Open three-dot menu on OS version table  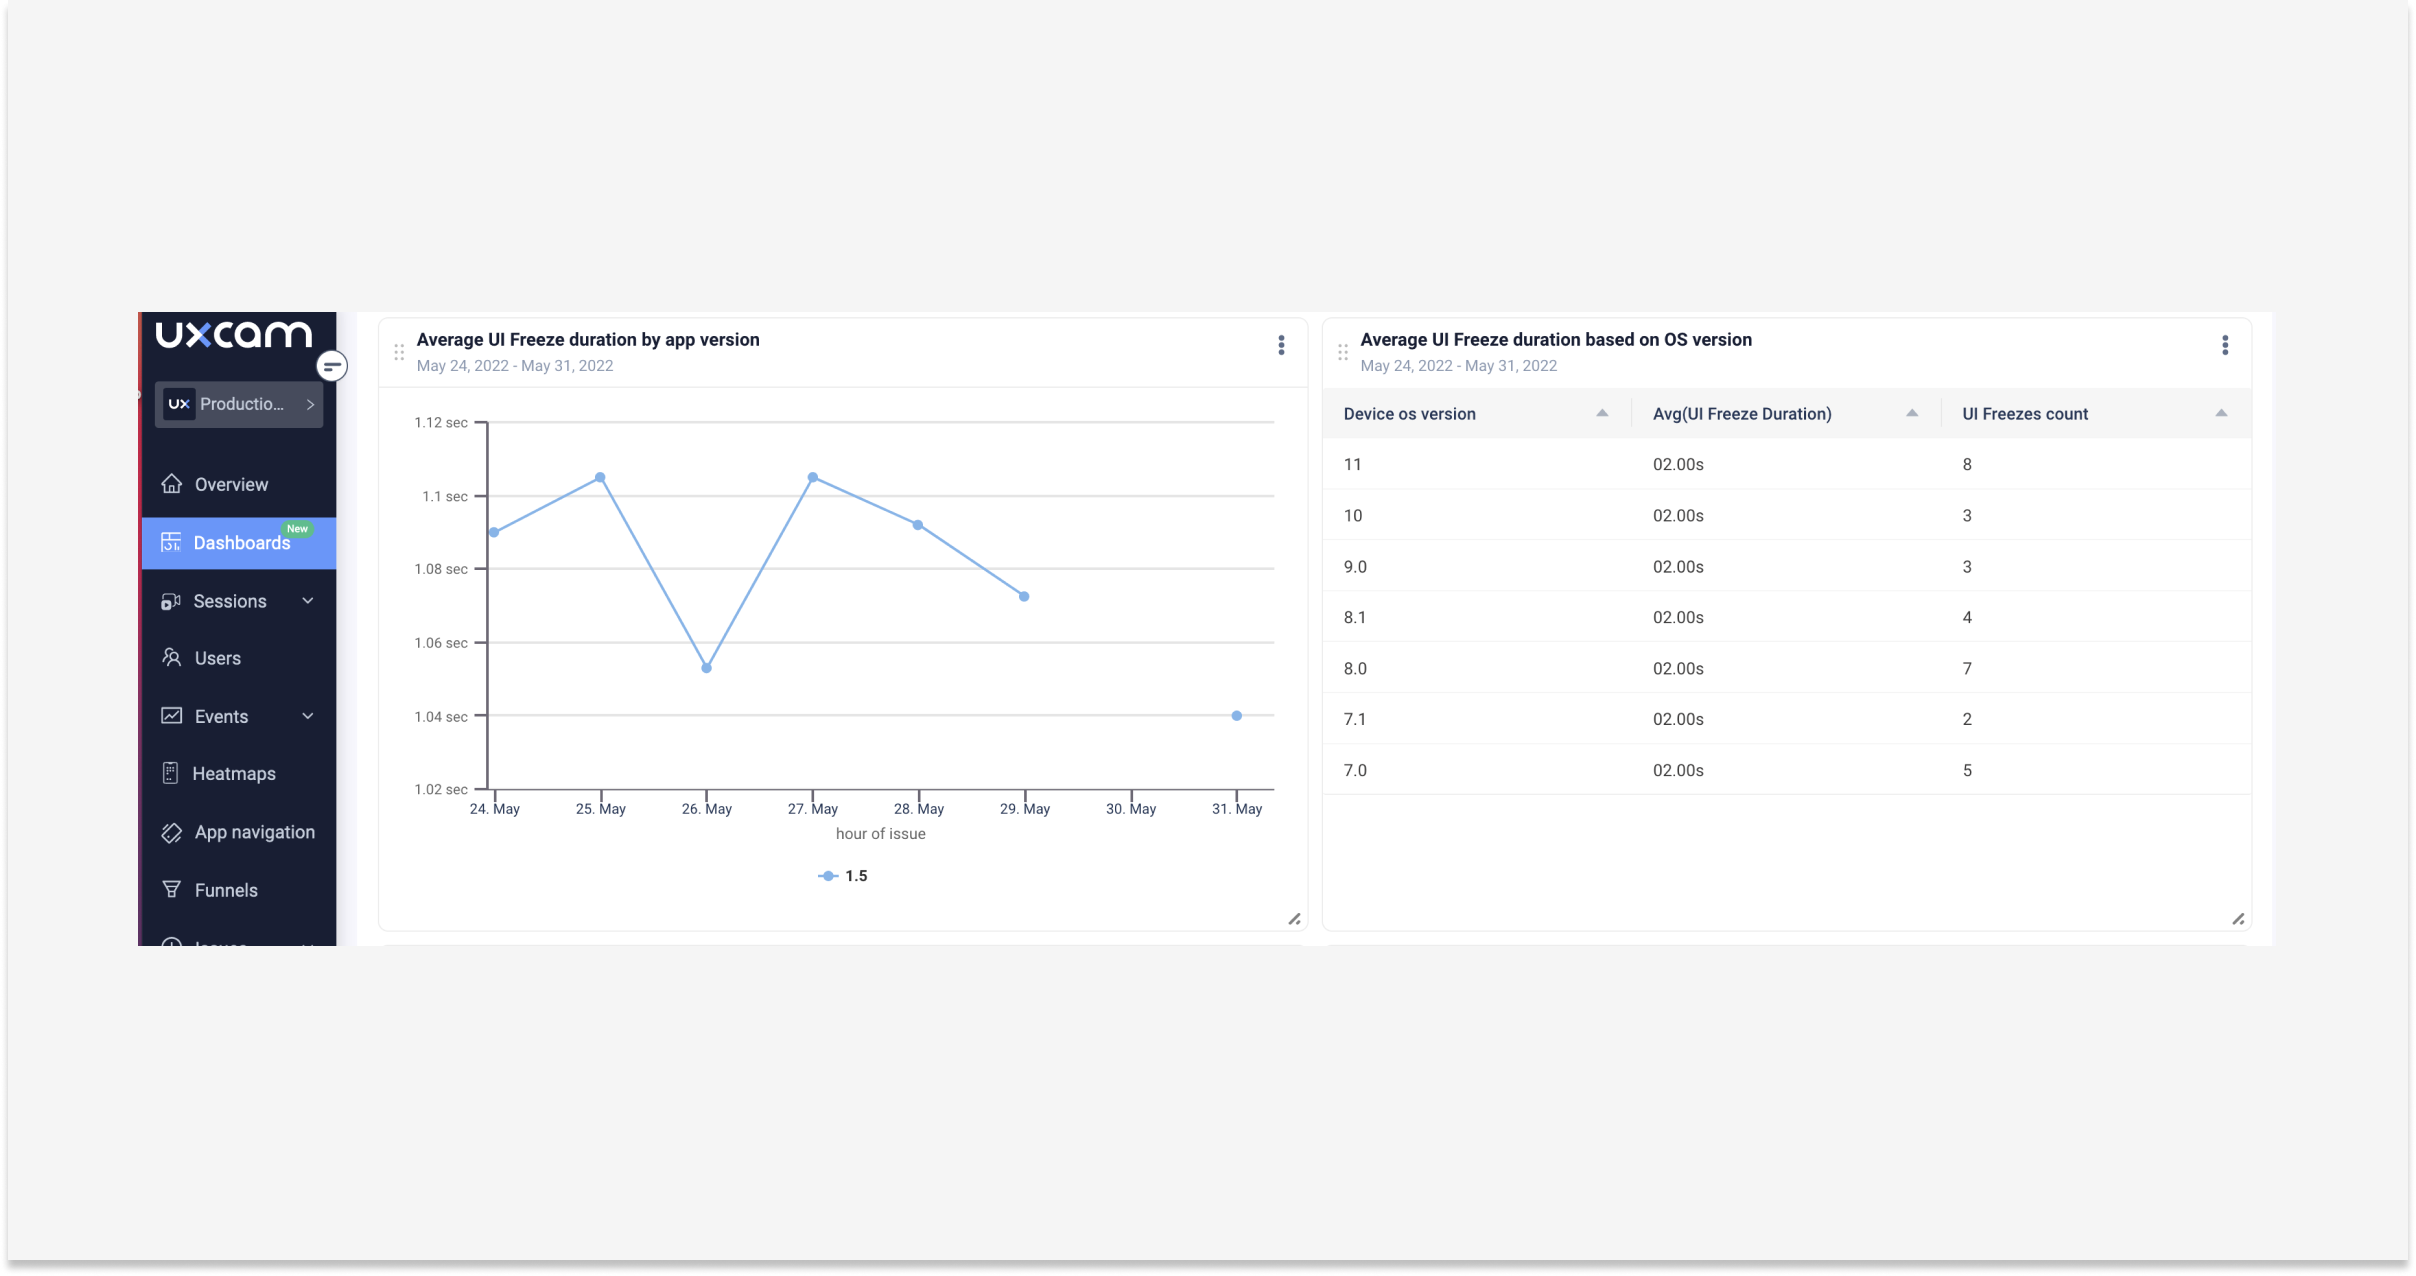(2225, 346)
